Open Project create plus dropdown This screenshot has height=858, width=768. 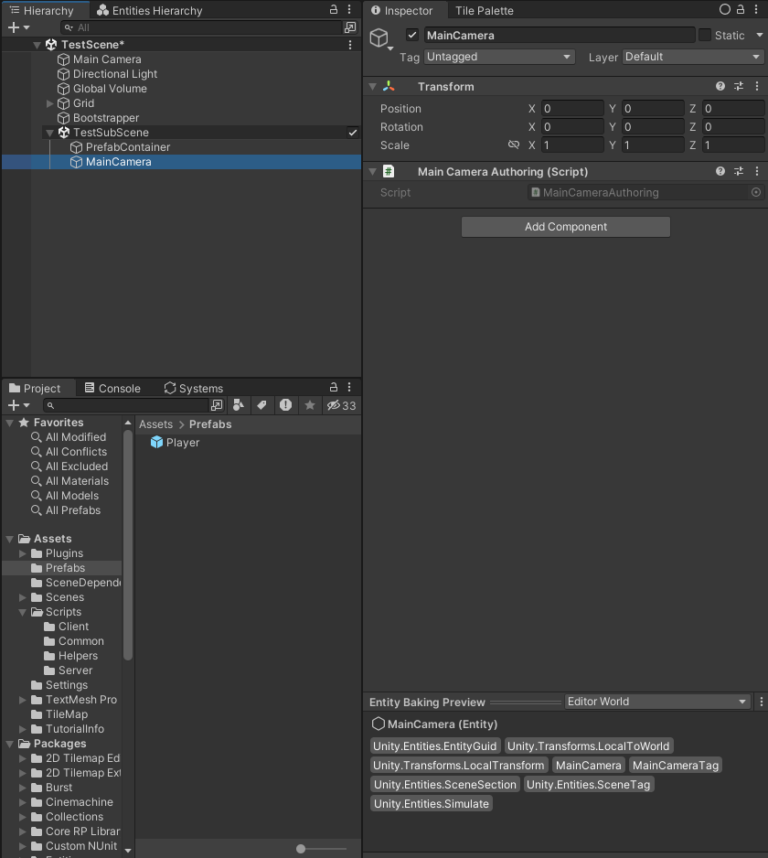[x=18, y=405]
